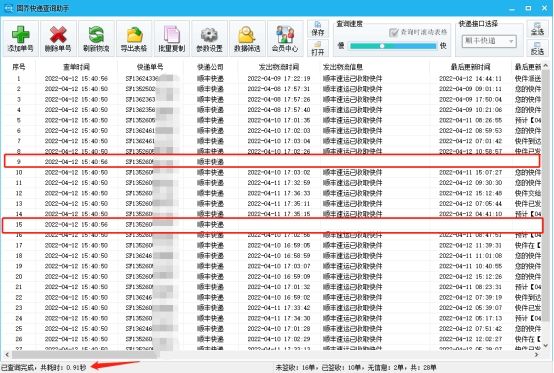Click the horizontal scrollbar left arrow
Screen dimensions: 554x373
click(x=7, y=354)
